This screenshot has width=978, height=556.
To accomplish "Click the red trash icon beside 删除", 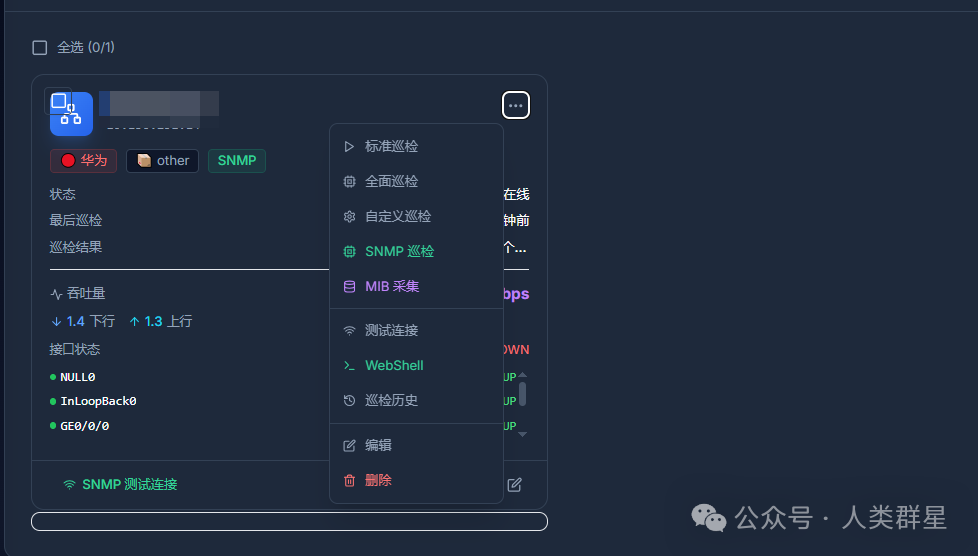I will pos(349,480).
